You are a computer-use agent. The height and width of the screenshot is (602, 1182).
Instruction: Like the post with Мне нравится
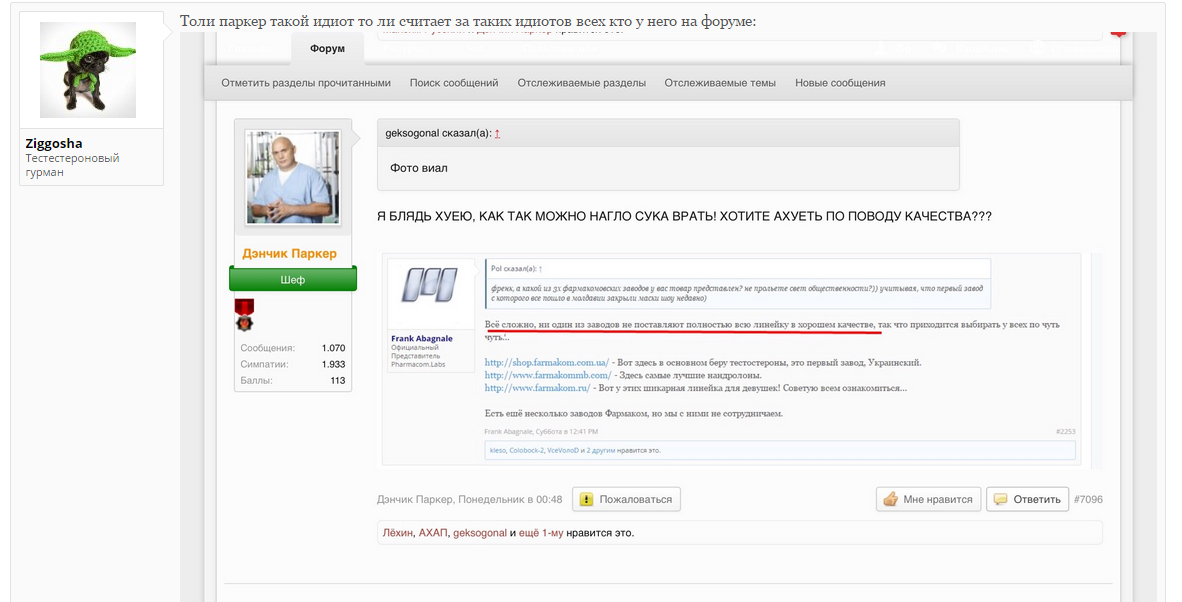(x=927, y=499)
